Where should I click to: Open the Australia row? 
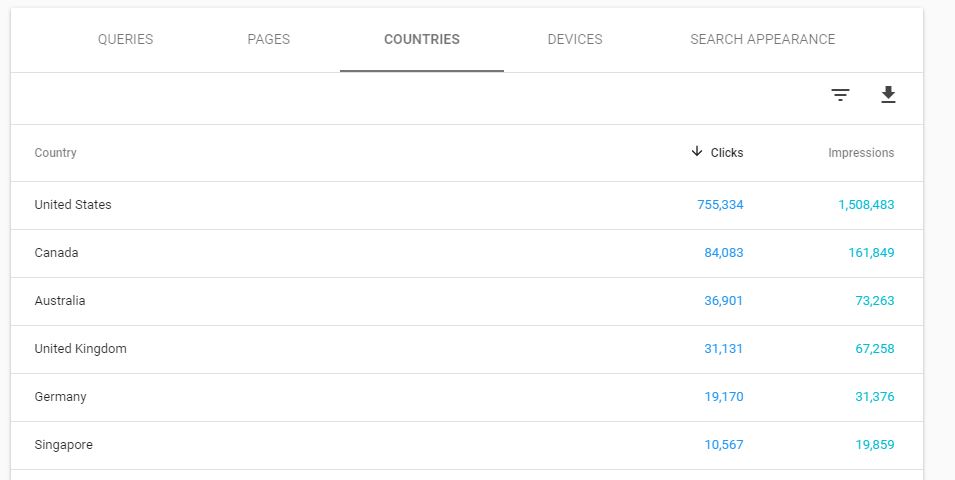pyautogui.click(x=60, y=301)
